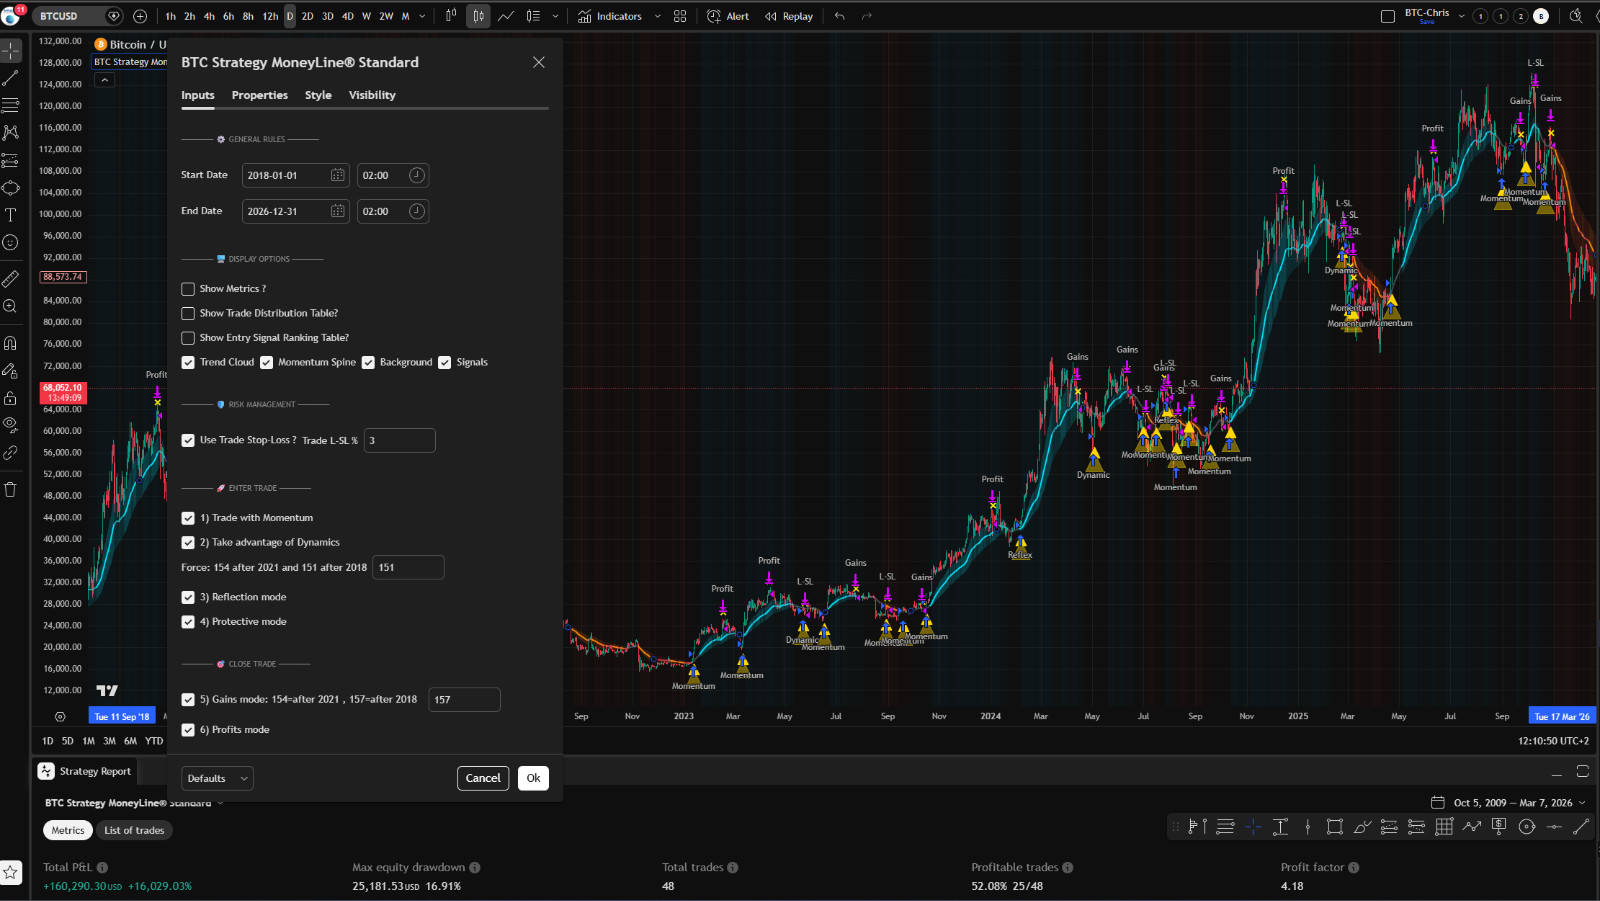Redo the chart action
The image size is (1600, 901).
coord(867,16)
